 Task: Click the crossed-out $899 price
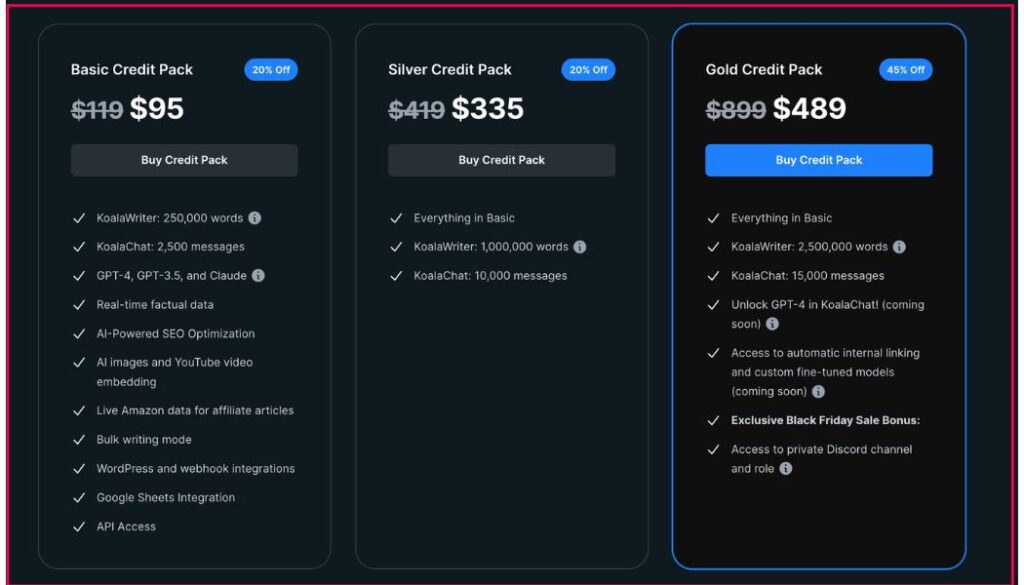(x=736, y=110)
